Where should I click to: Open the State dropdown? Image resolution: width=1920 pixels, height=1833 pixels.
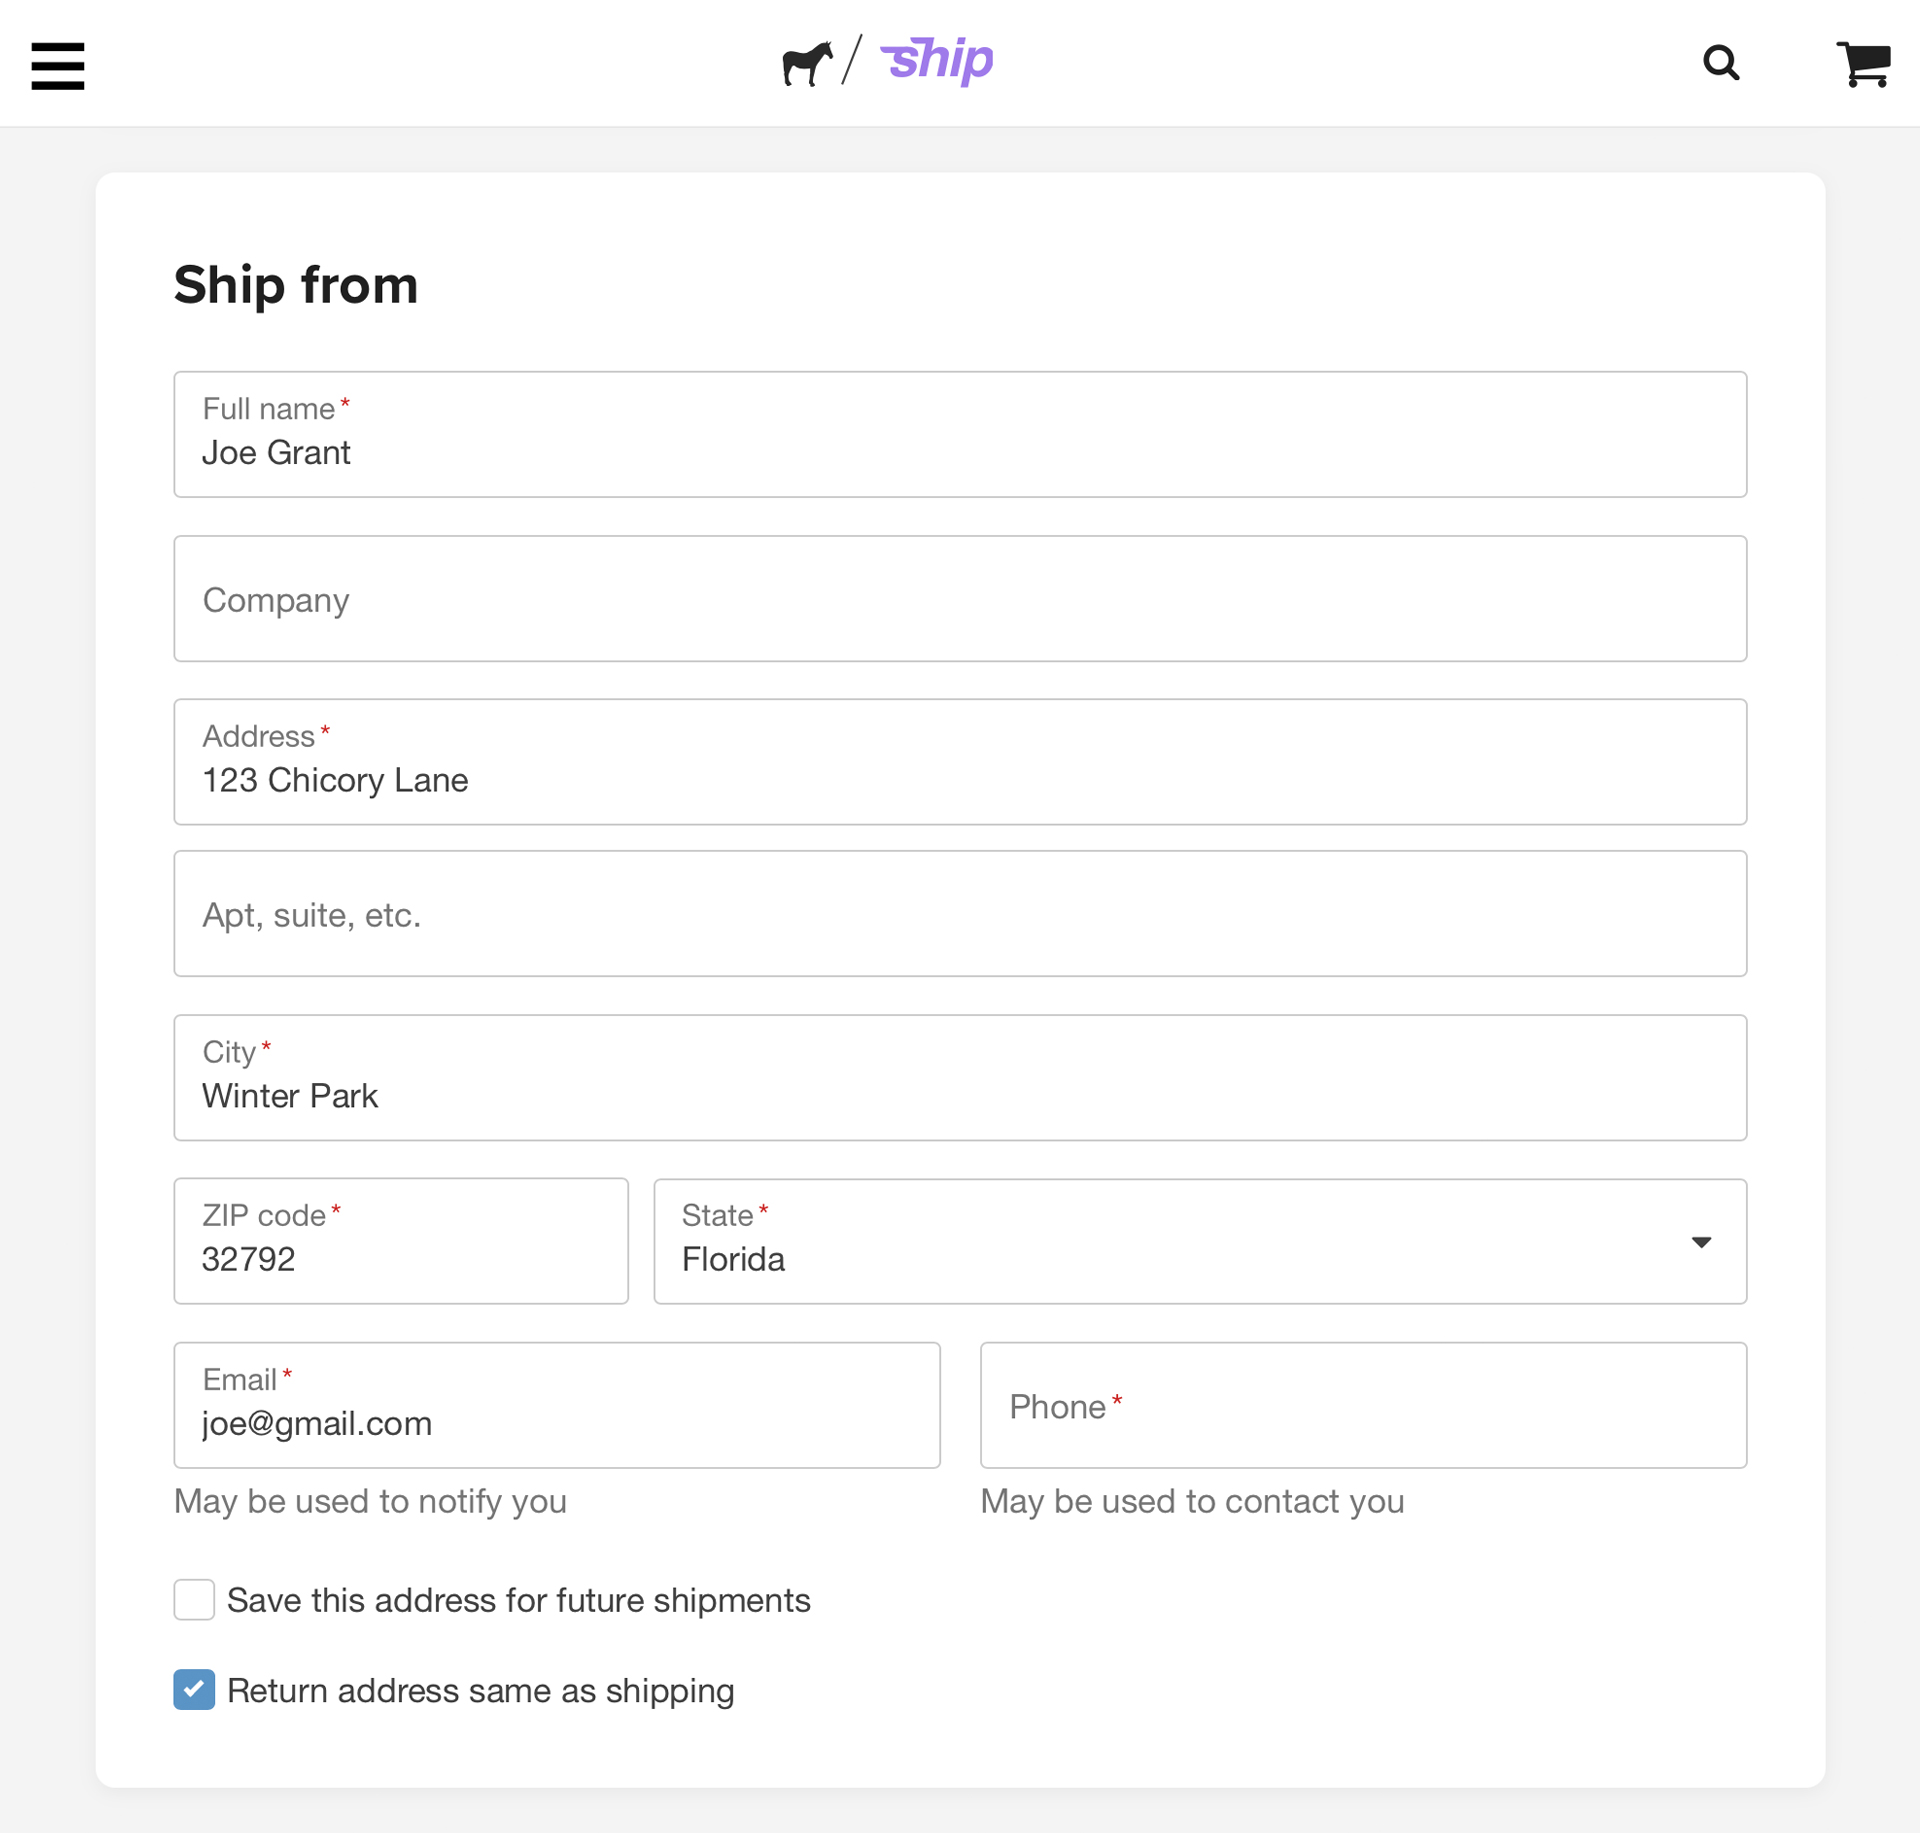pyautogui.click(x=1200, y=1241)
